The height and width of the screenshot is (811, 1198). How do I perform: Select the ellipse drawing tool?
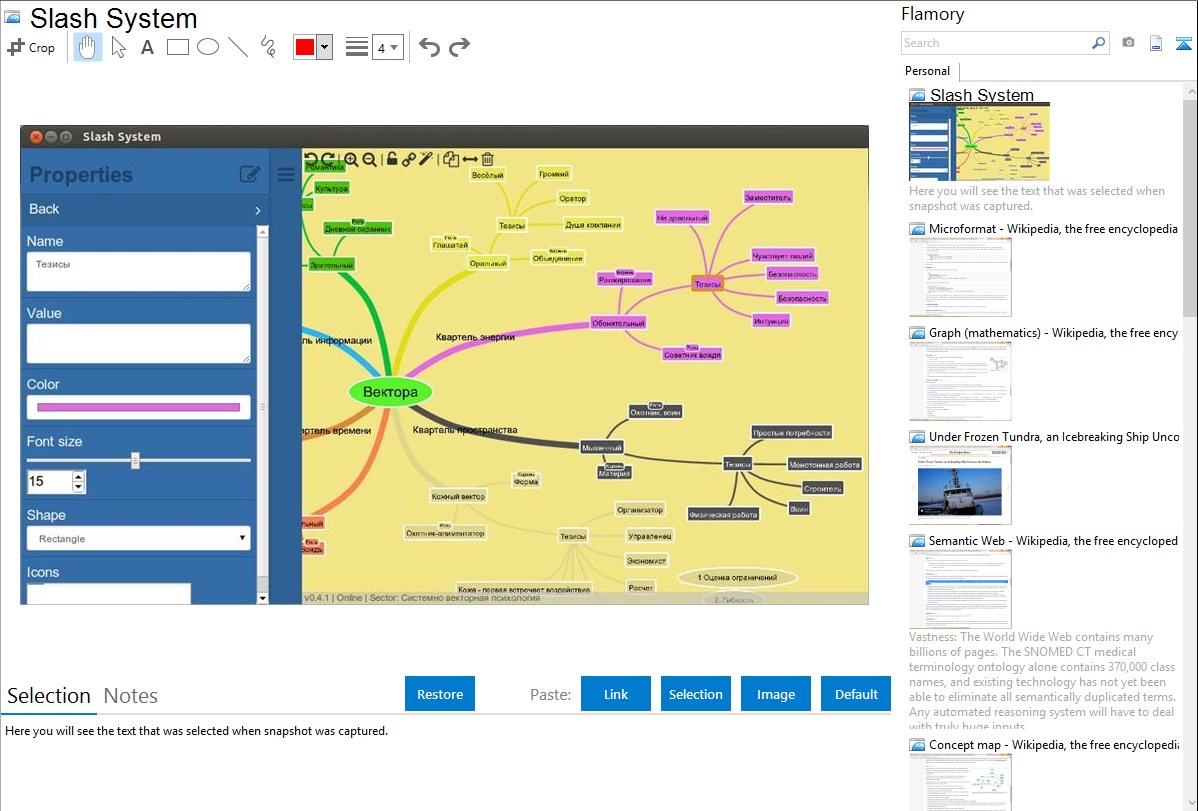pos(208,47)
